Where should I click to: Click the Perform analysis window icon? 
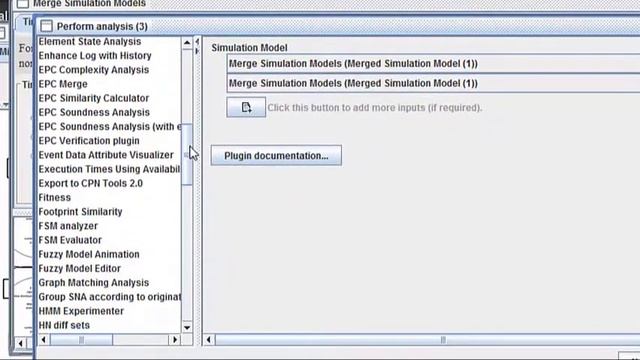coord(47,26)
